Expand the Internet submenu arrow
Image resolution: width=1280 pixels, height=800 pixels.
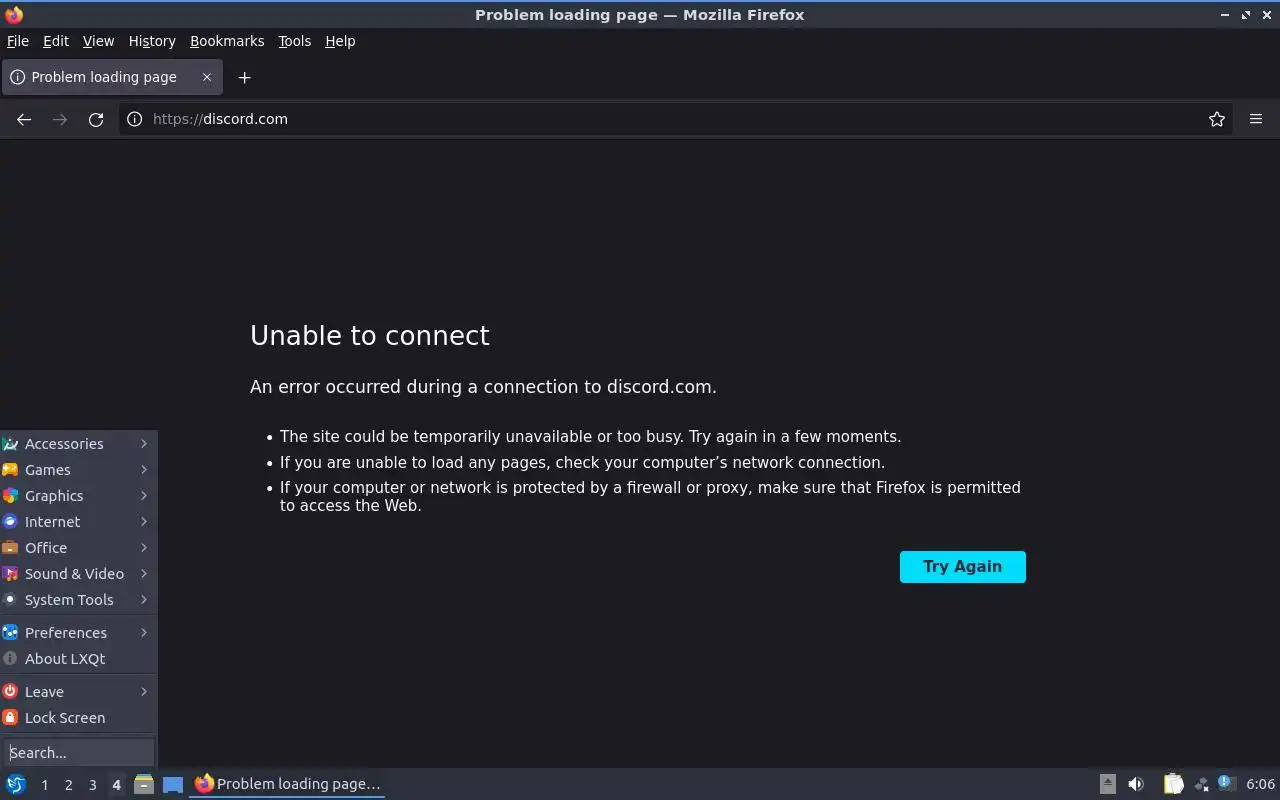(x=144, y=522)
